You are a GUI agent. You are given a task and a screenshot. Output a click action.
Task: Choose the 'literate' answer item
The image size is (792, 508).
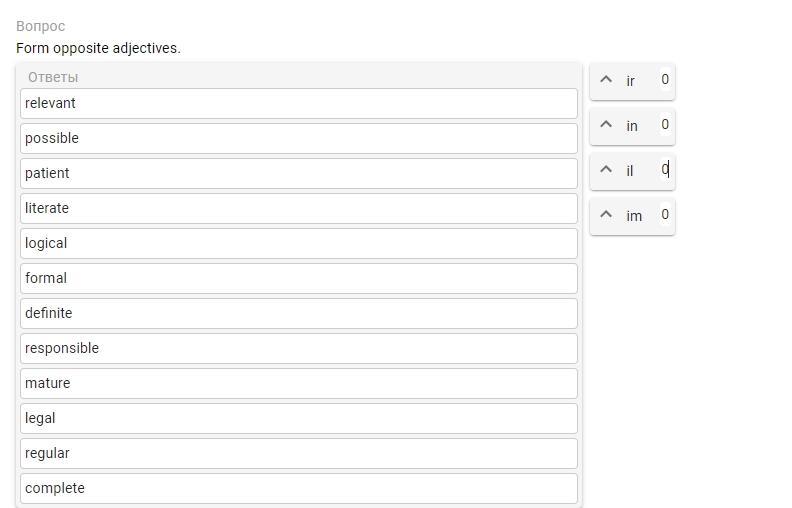tap(298, 208)
